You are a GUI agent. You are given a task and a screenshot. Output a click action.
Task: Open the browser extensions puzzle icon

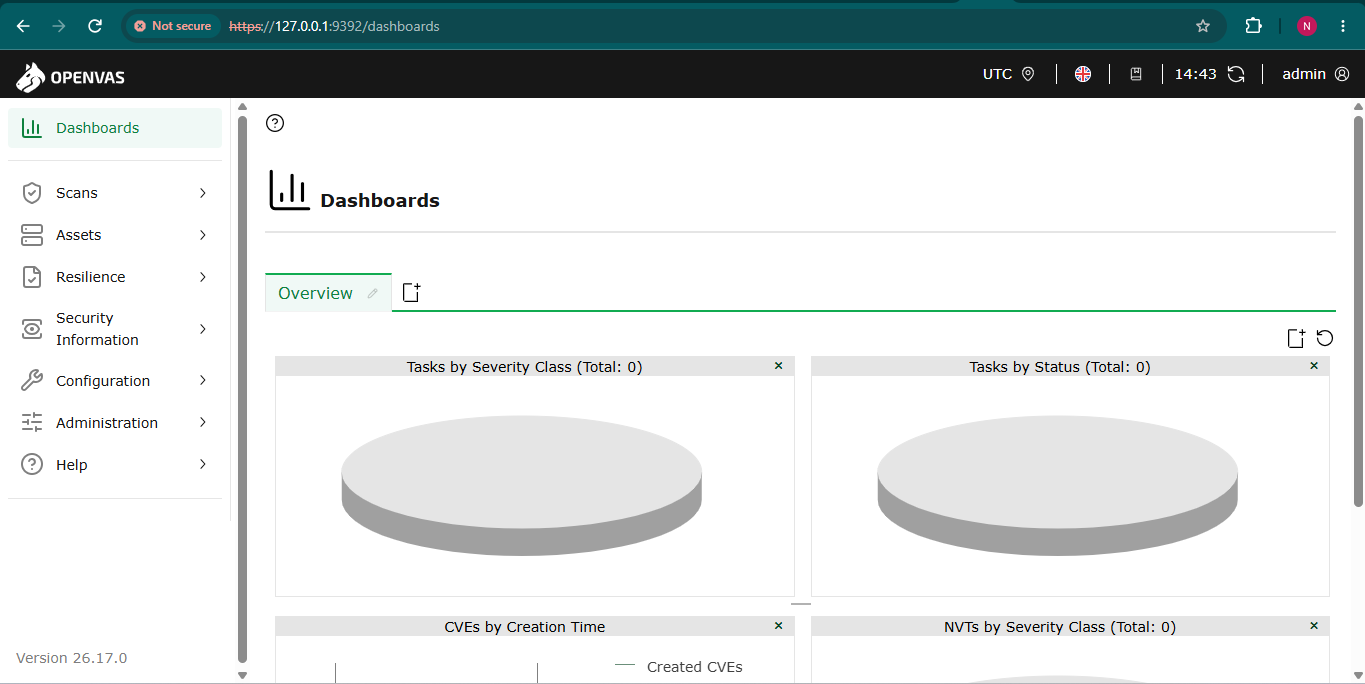[x=1253, y=26]
